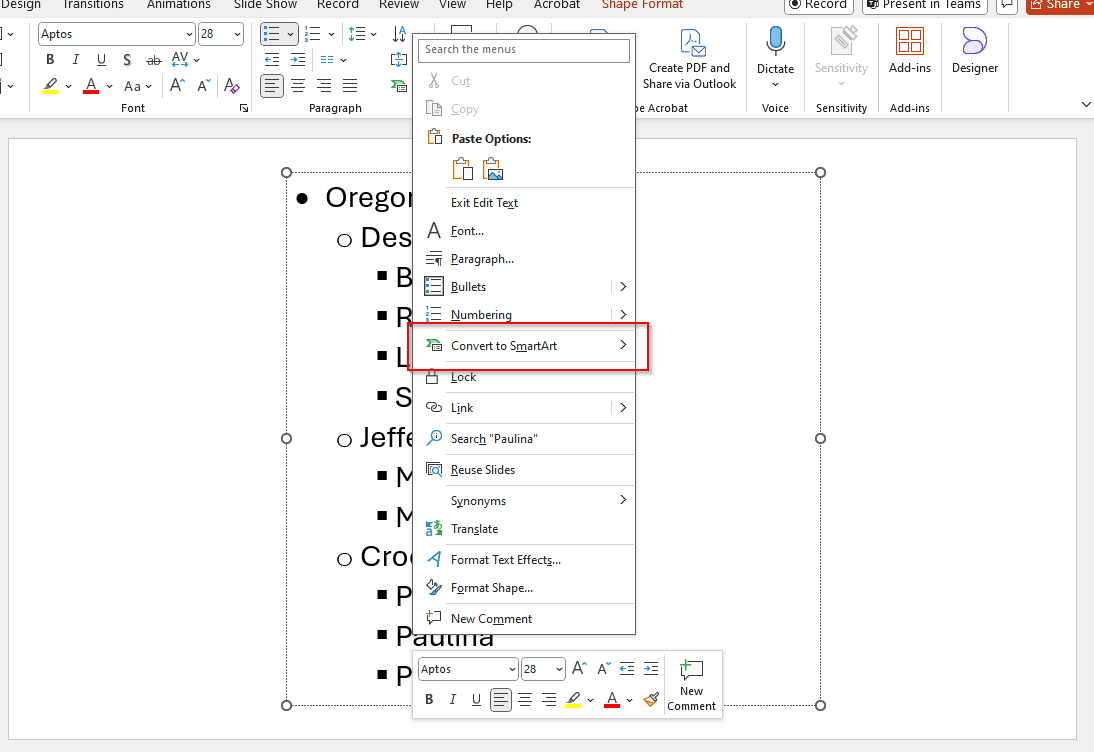Open Font... from context menu
The width and height of the screenshot is (1094, 752).
point(524,231)
